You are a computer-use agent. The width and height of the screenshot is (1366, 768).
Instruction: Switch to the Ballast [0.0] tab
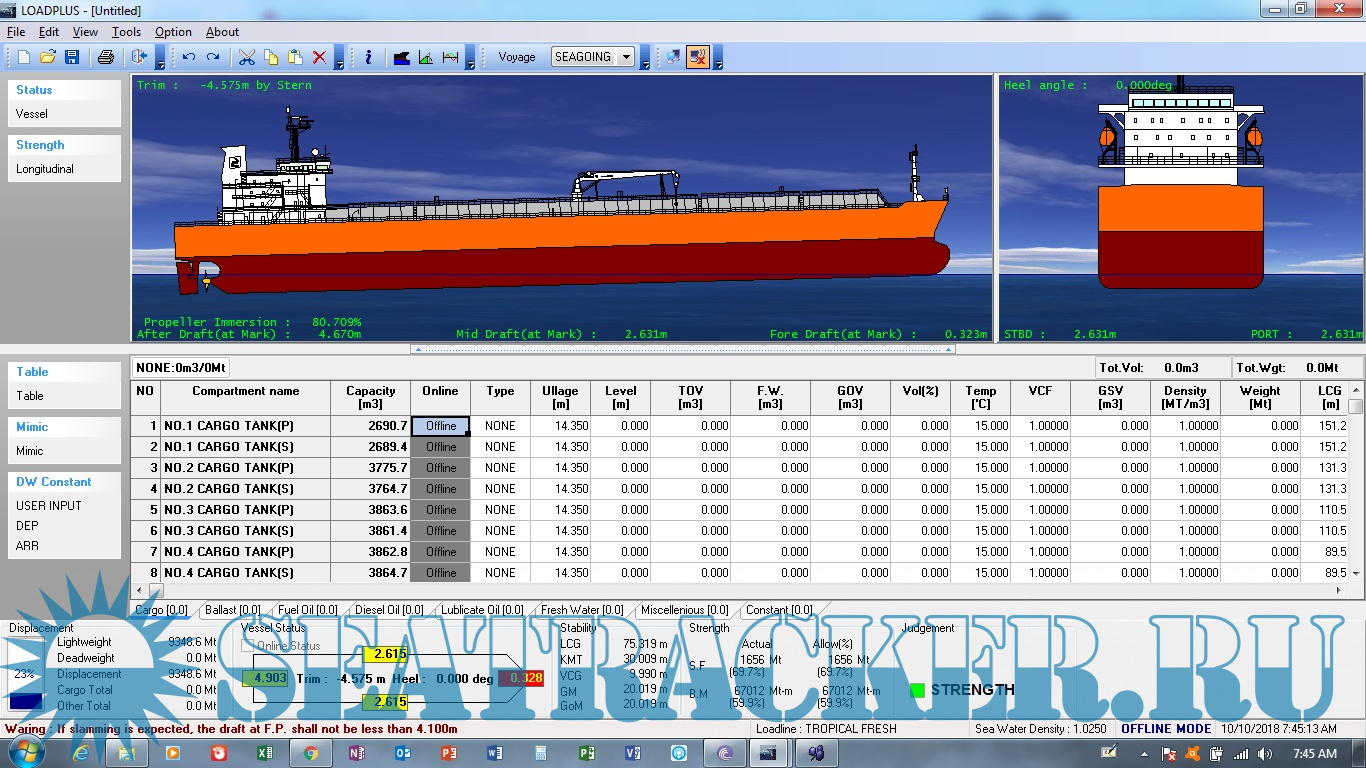[232, 610]
